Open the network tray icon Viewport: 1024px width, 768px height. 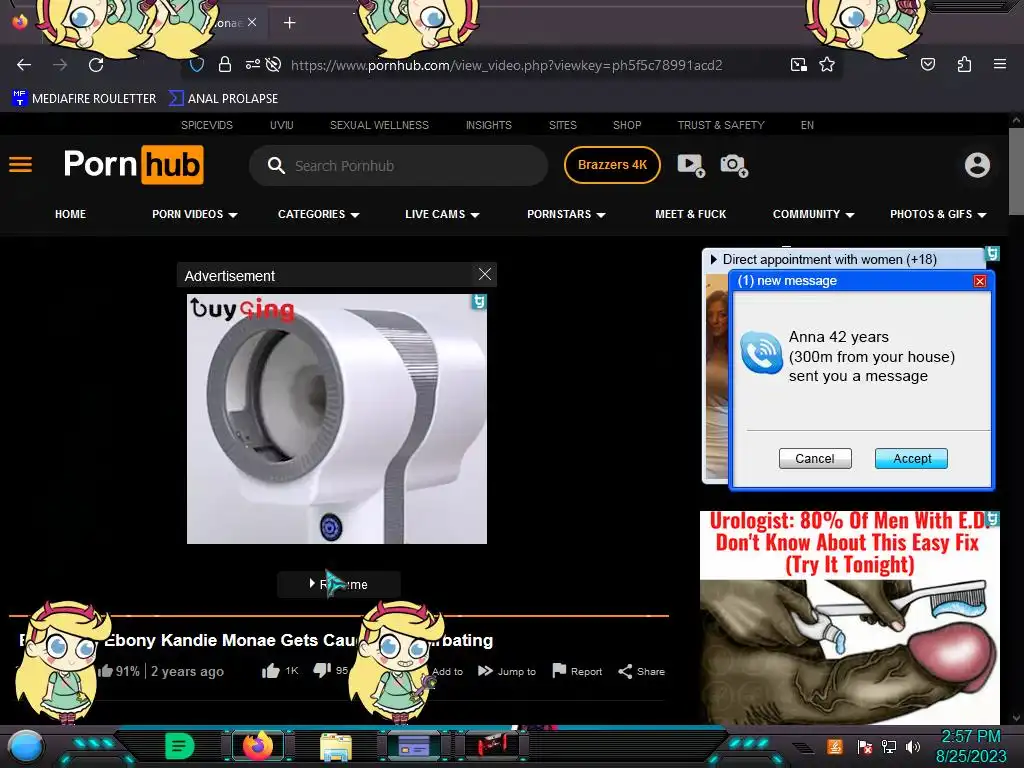click(888, 746)
